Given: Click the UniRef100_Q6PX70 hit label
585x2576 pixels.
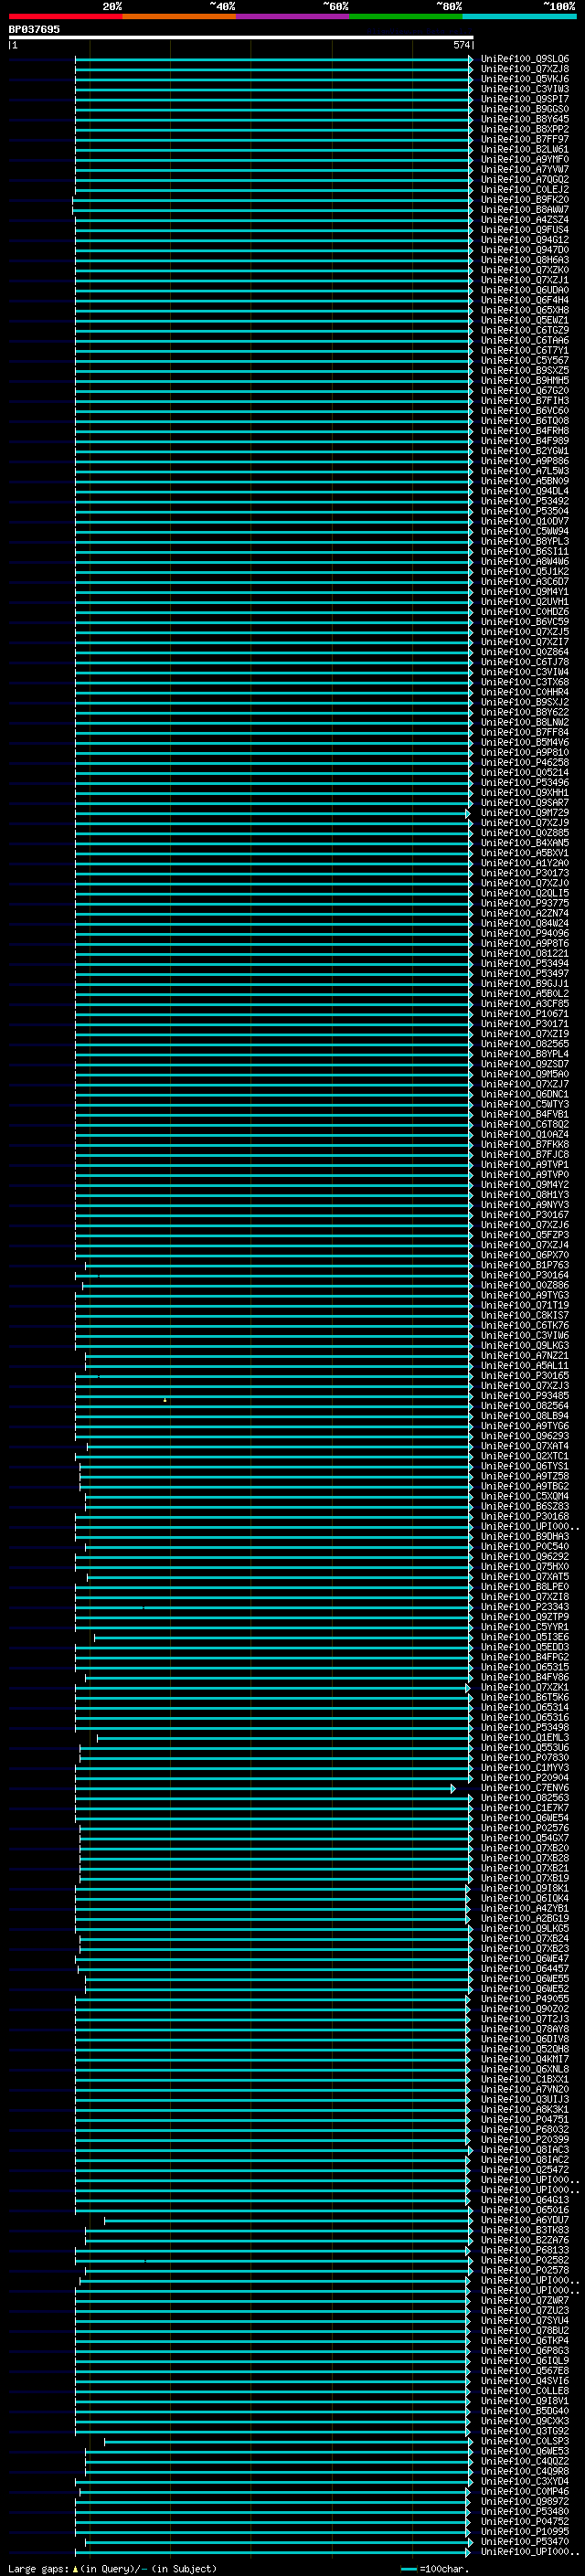Looking at the screenshot, I should click(x=525, y=1255).
